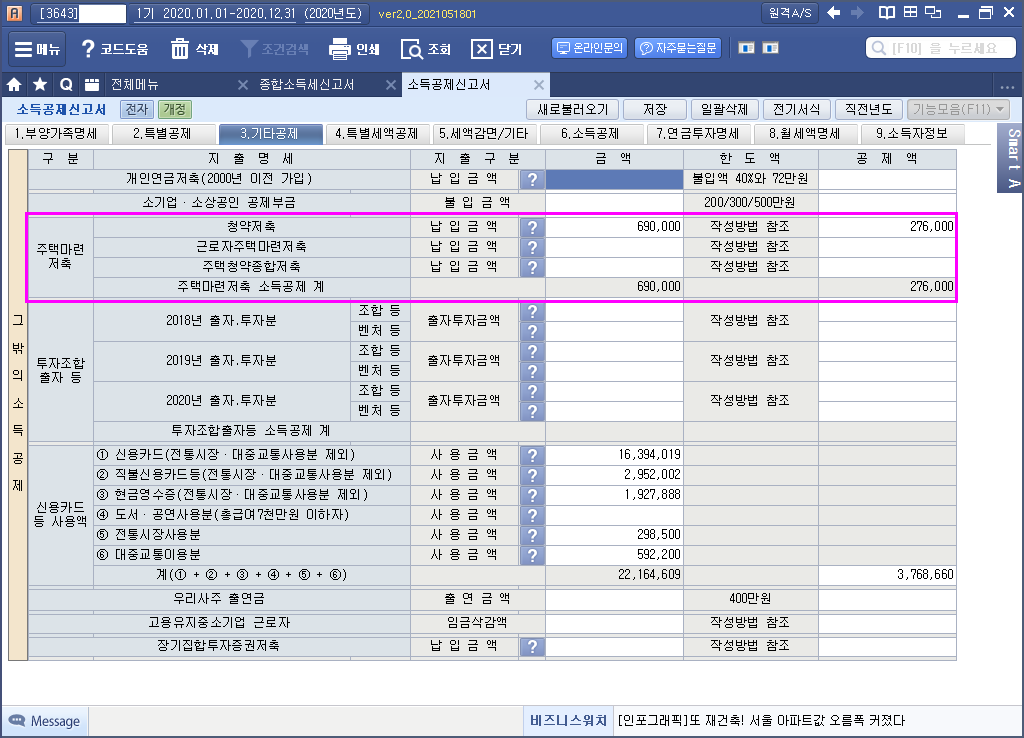Click the 일괄삭제 button
The image size is (1024, 738).
[724, 109]
